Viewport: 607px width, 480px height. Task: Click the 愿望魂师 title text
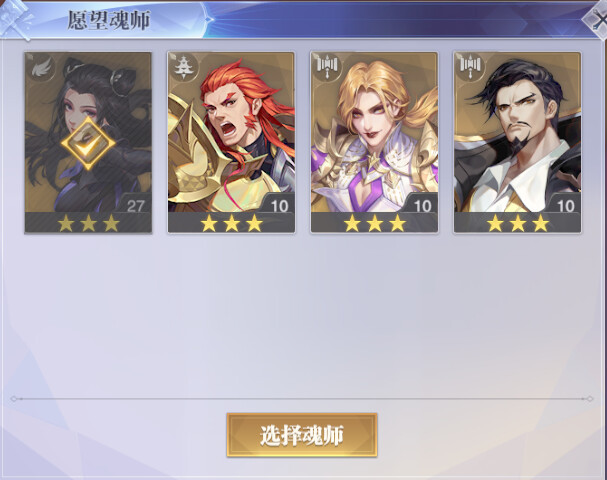108,20
